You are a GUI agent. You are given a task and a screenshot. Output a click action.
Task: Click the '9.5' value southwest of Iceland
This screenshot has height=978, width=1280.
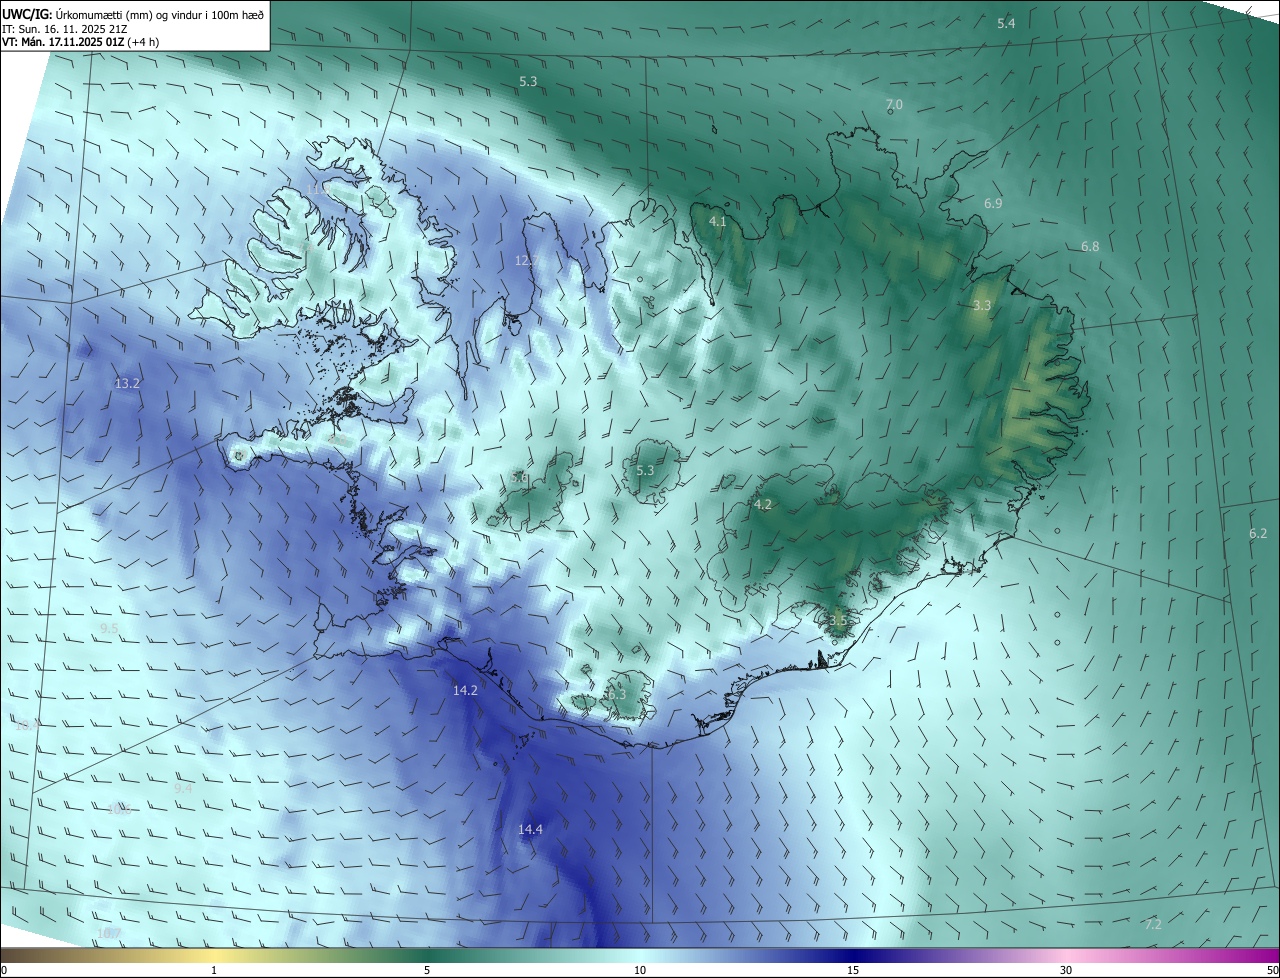109,628
